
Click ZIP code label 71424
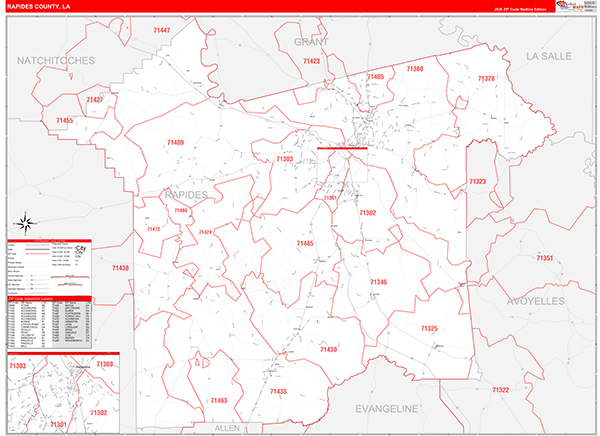[205, 232]
